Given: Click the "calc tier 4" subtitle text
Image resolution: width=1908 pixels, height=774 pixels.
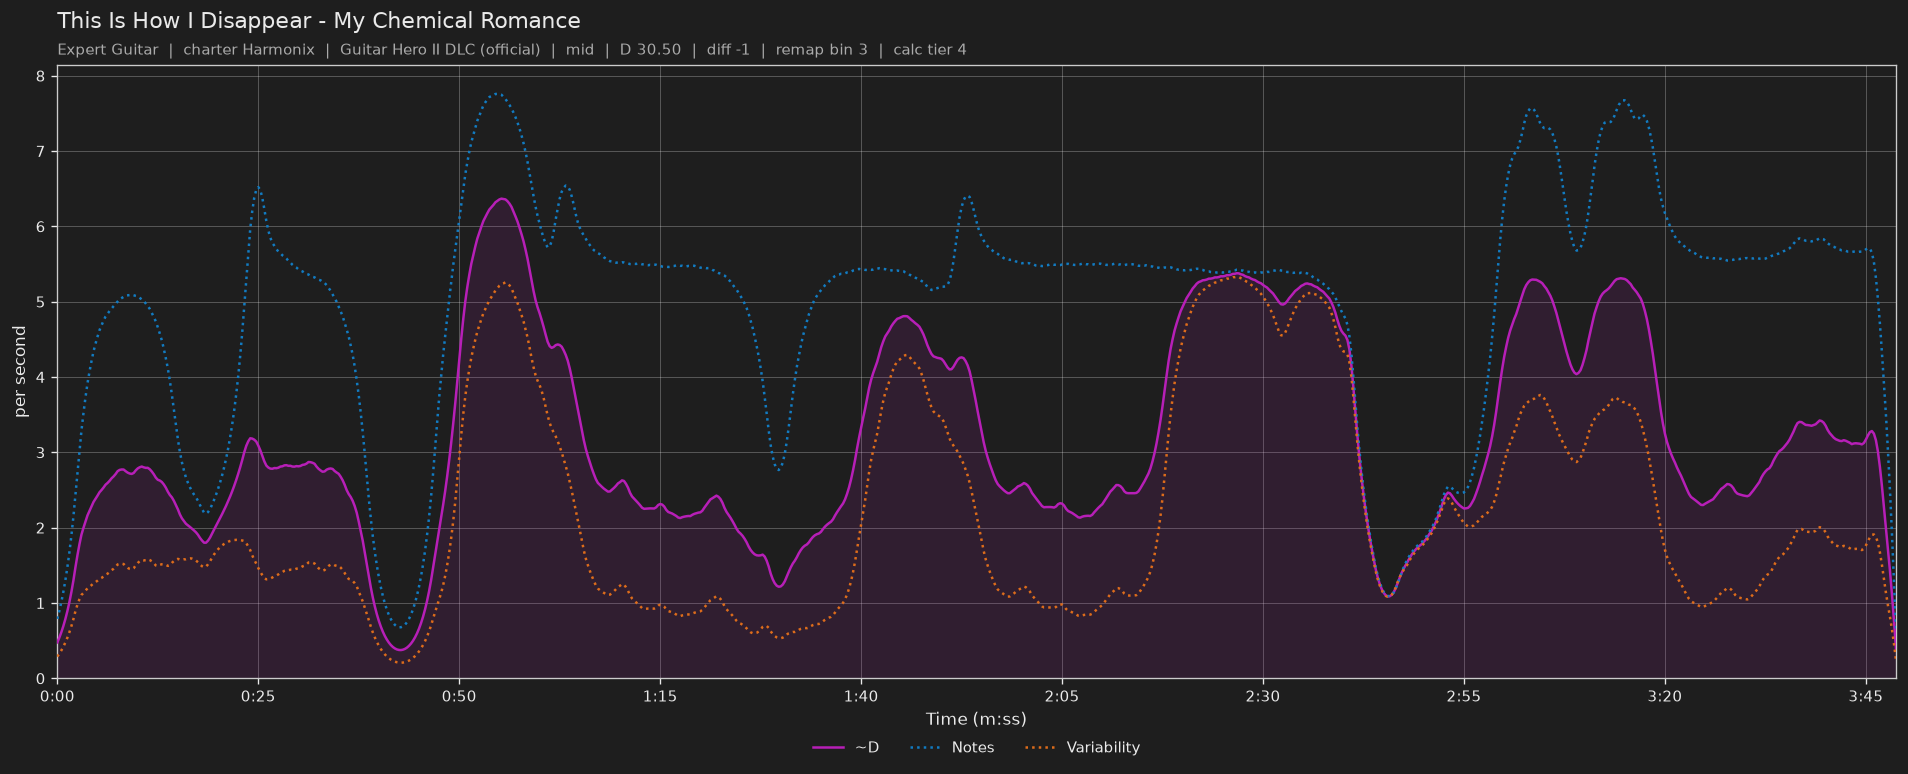Looking at the screenshot, I should pyautogui.click(x=930, y=50).
